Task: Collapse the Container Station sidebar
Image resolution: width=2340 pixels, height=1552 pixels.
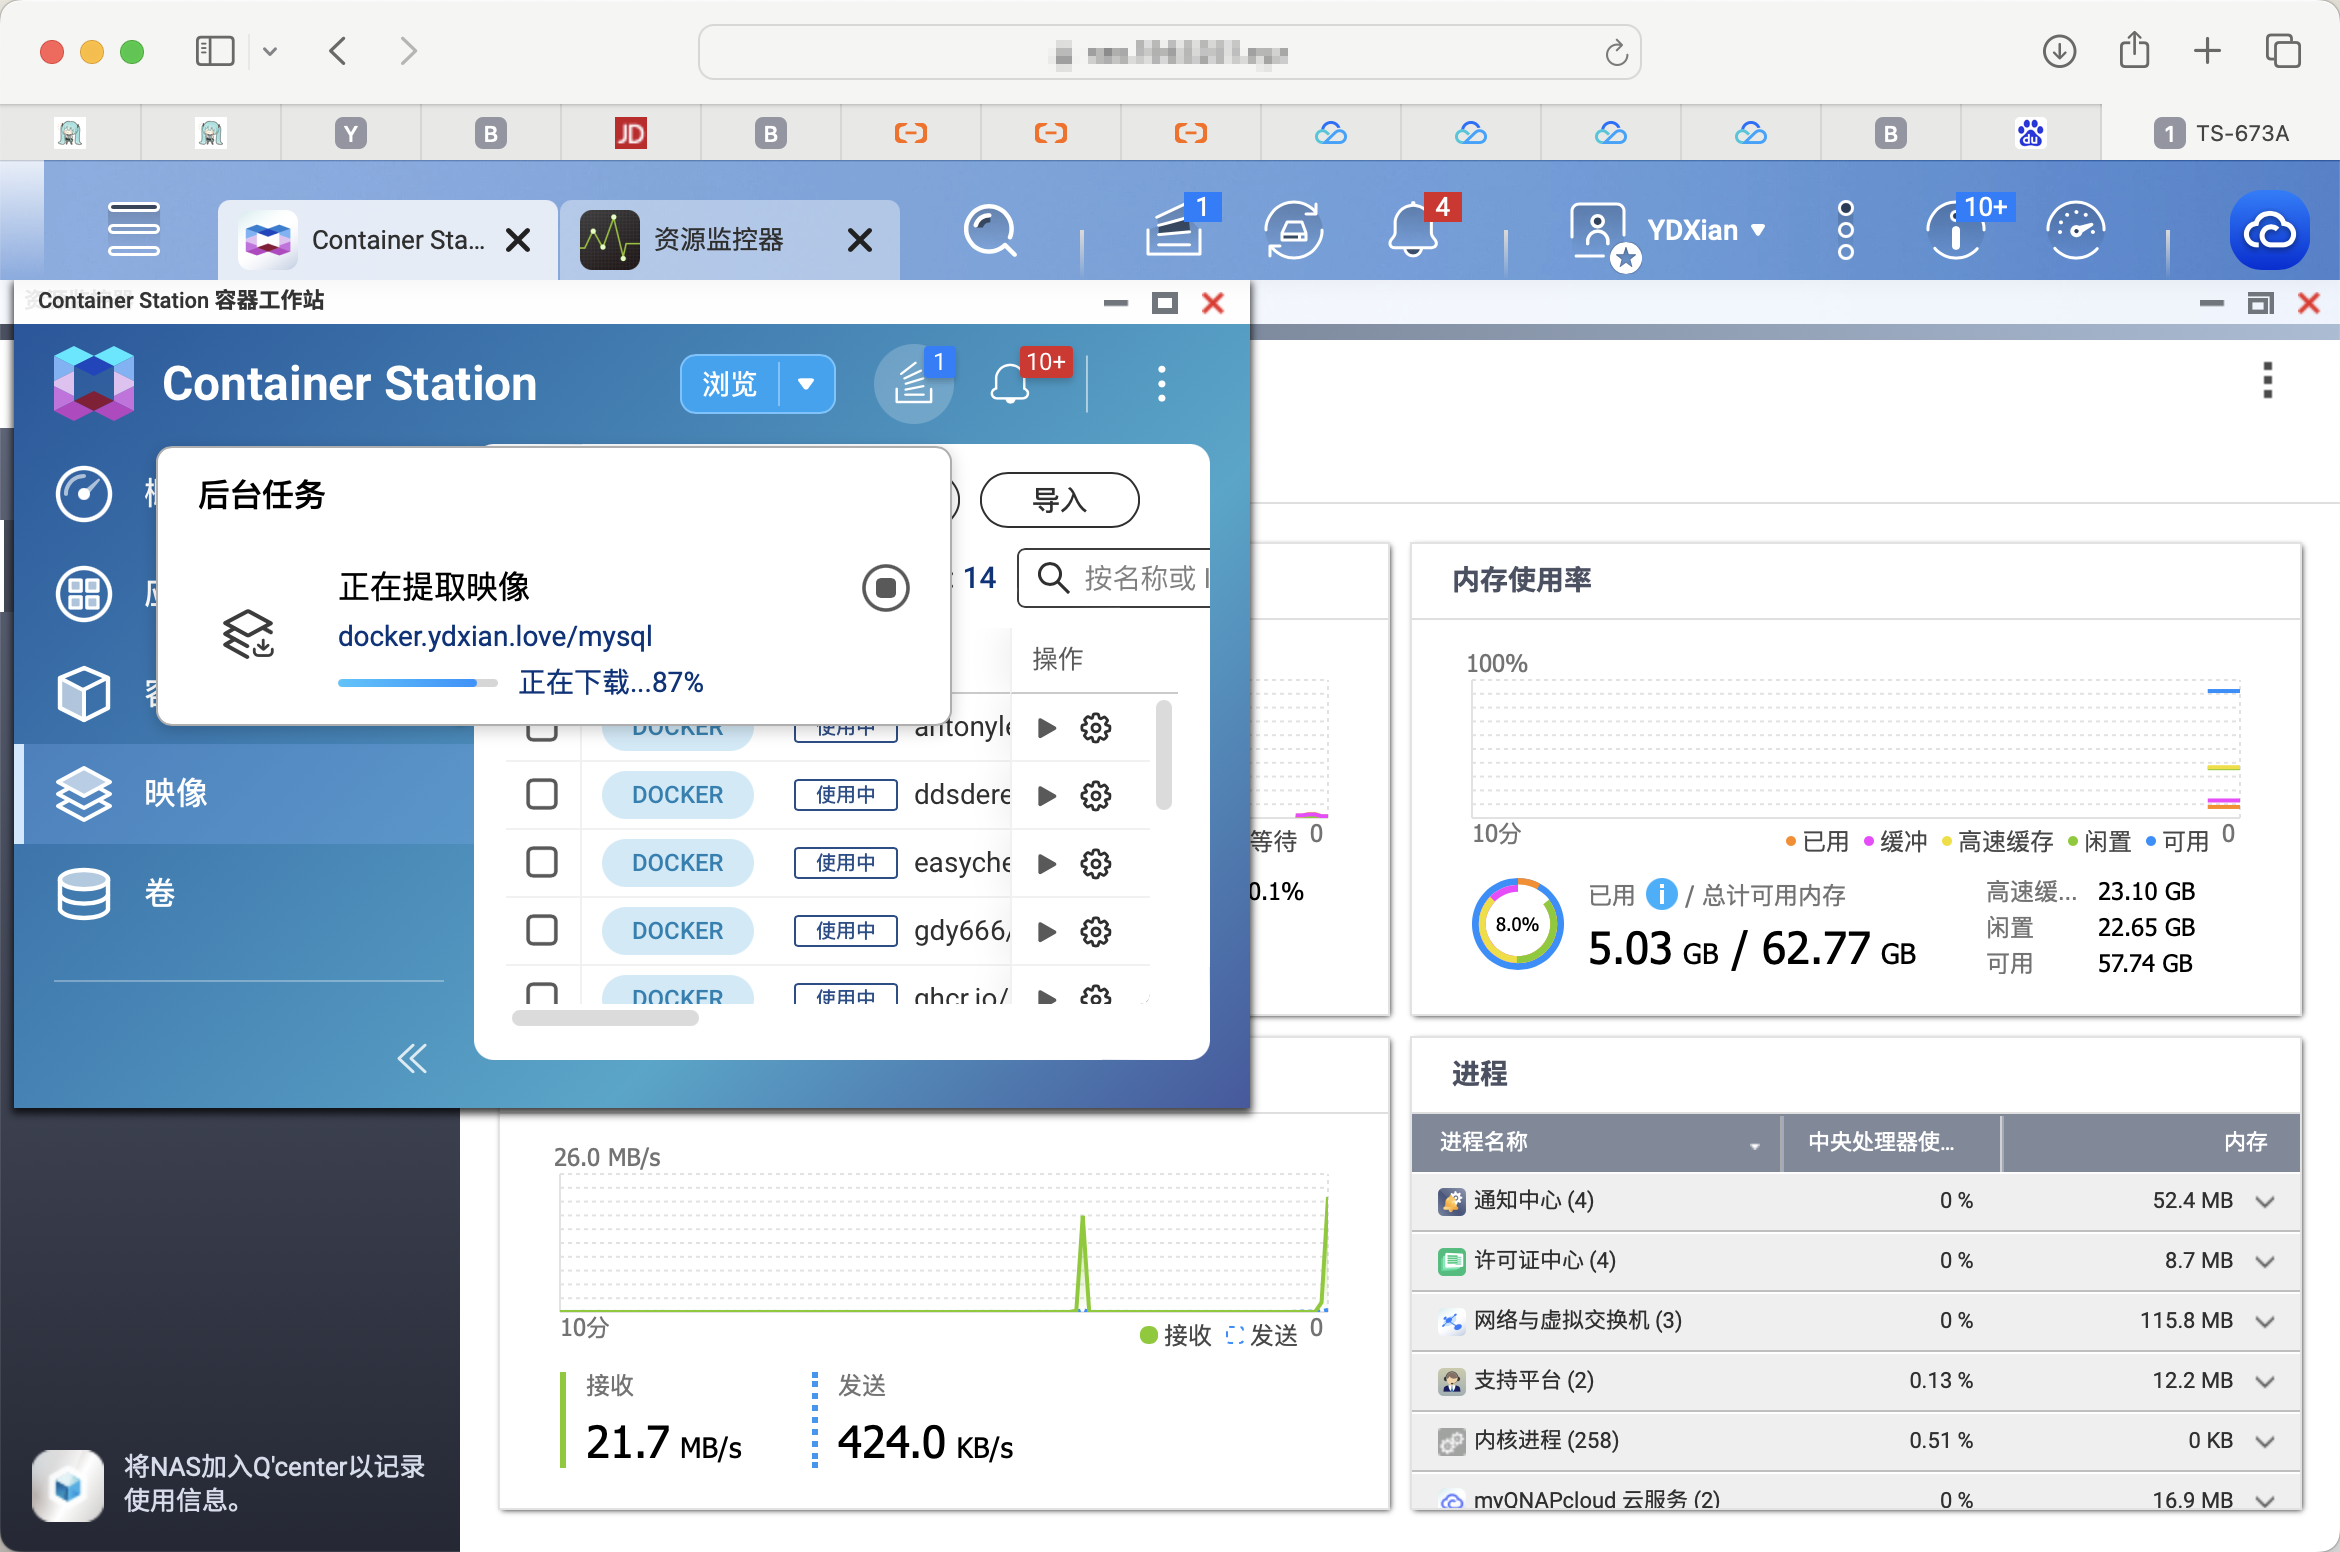Action: click(412, 1058)
